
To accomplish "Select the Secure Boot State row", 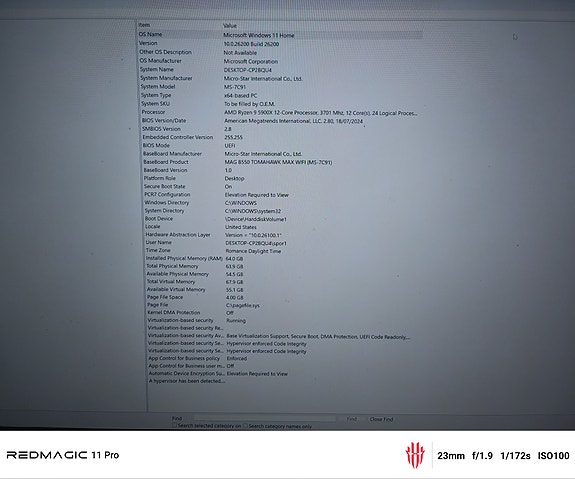I will [188, 186].
